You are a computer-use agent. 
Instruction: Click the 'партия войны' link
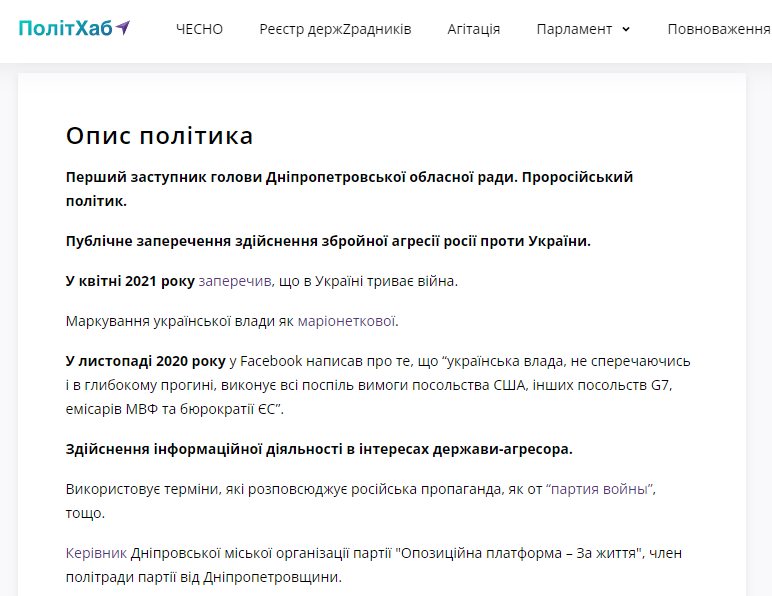(600, 489)
